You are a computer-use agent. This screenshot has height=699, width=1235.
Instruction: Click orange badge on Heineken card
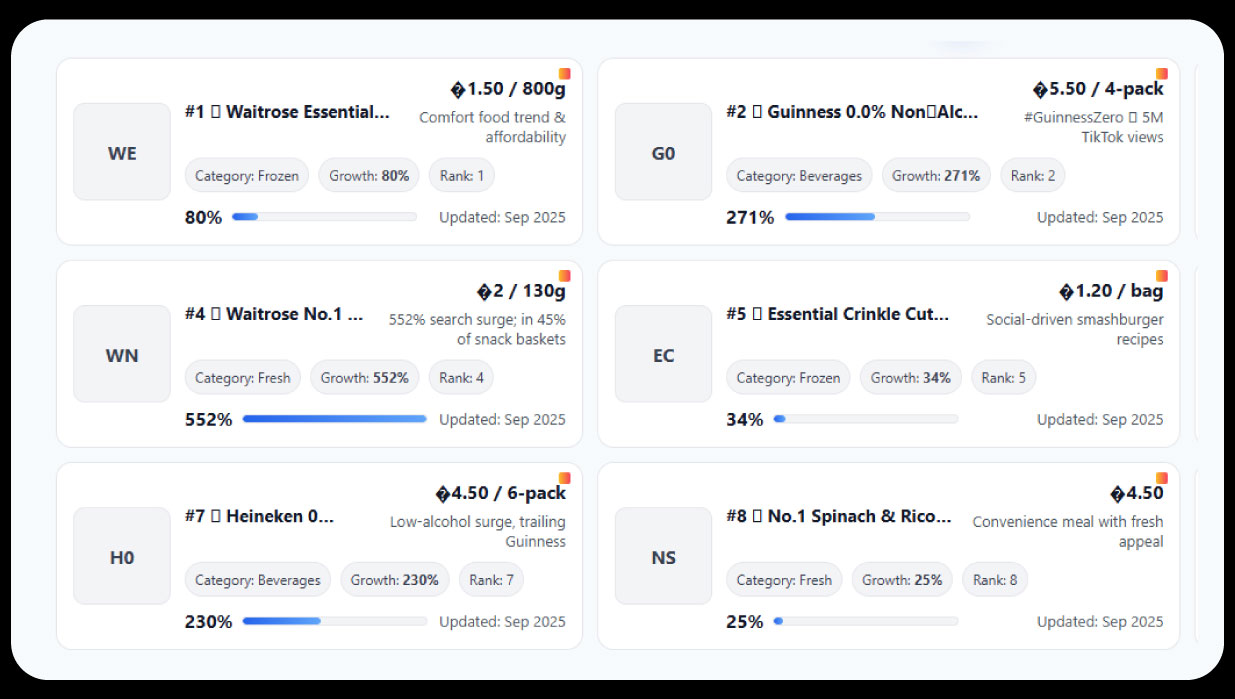565,478
